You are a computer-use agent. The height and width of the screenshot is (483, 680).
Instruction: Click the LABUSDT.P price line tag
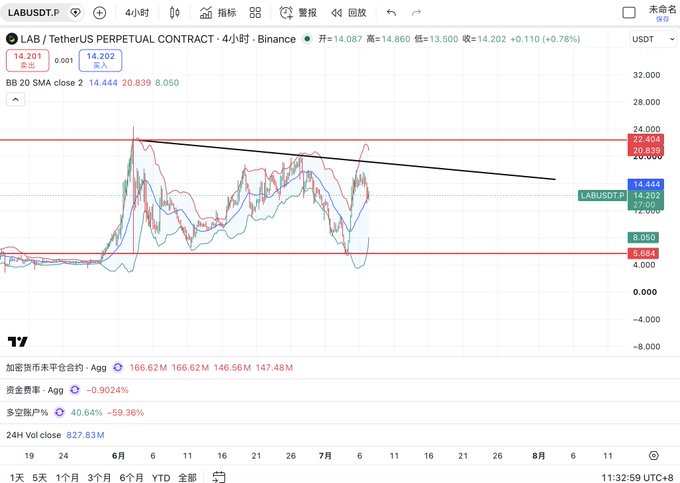pyautogui.click(x=602, y=196)
